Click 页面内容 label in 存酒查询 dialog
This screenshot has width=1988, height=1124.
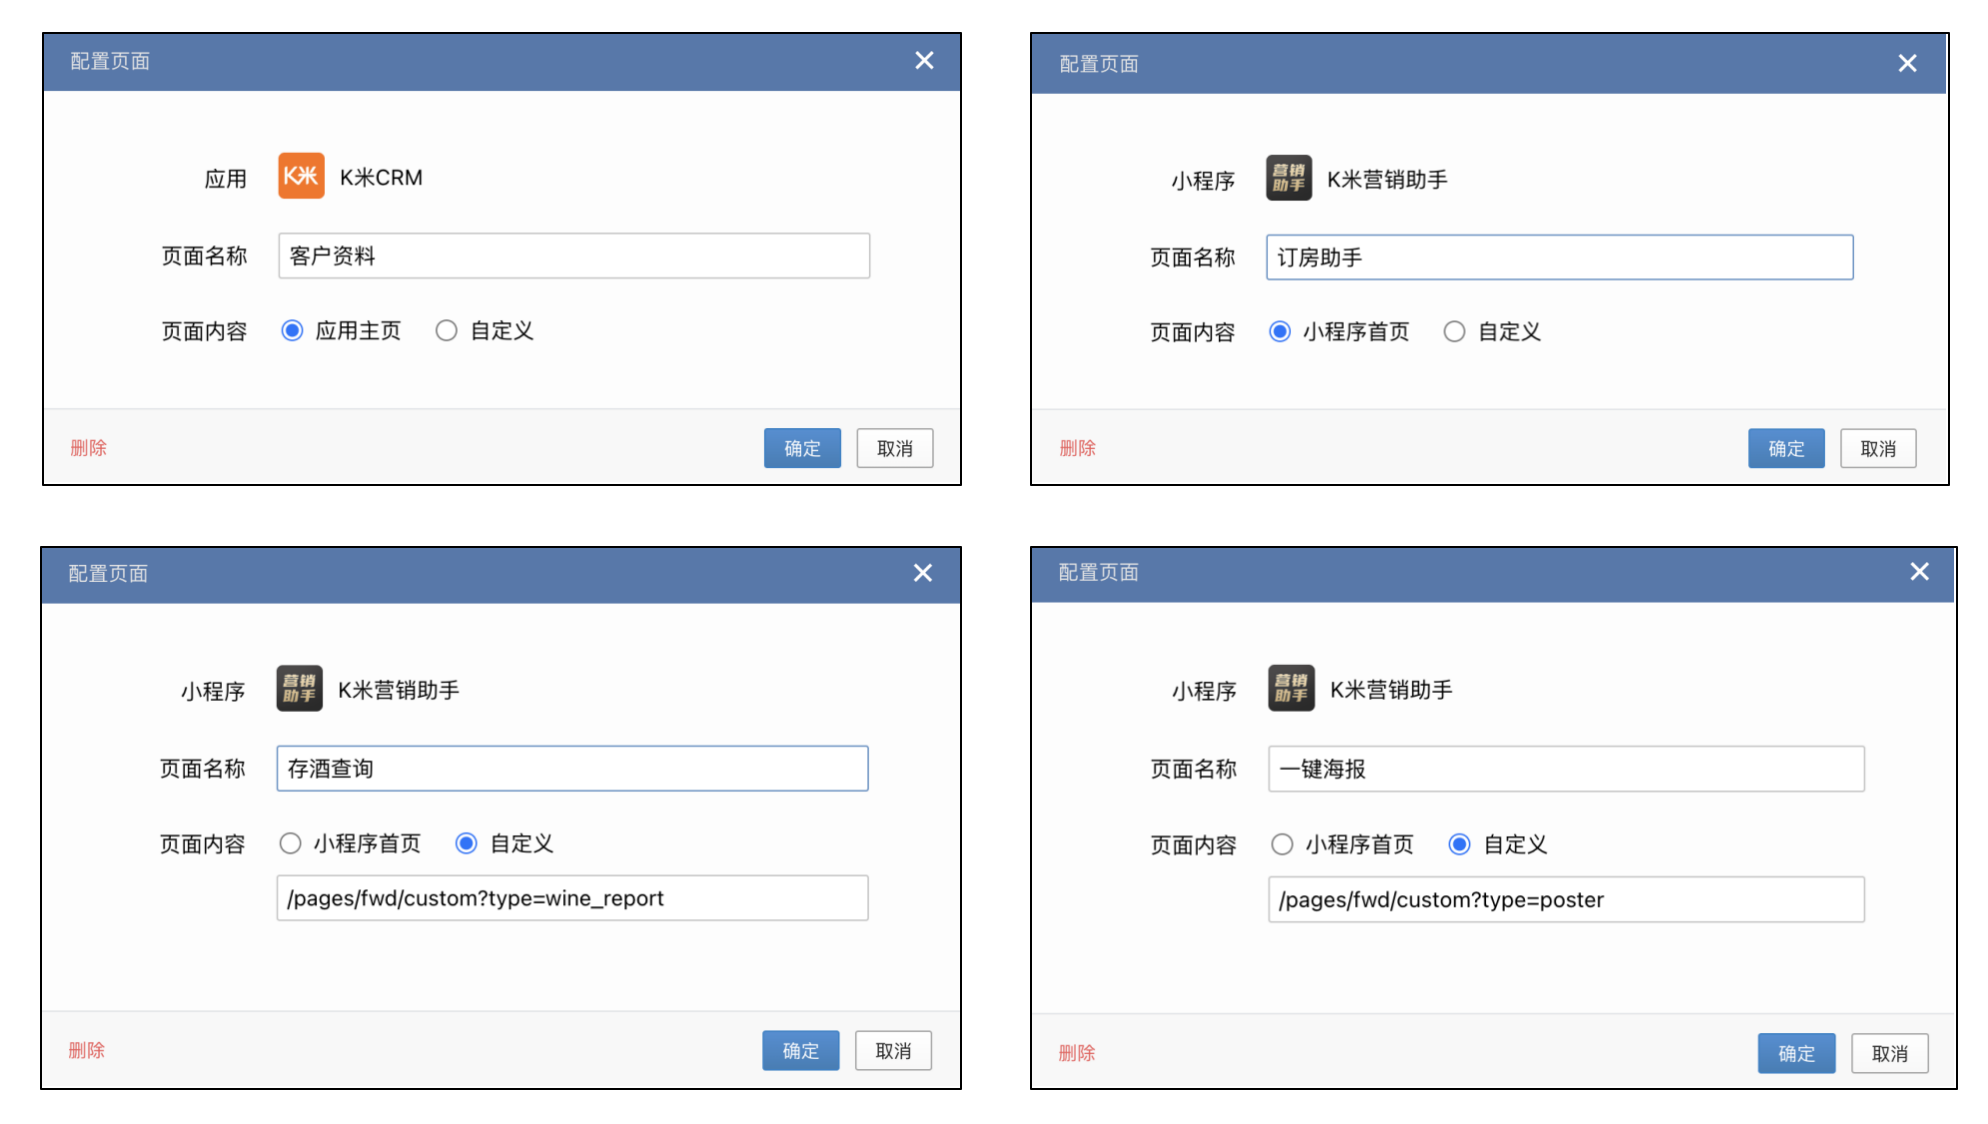click(x=202, y=844)
